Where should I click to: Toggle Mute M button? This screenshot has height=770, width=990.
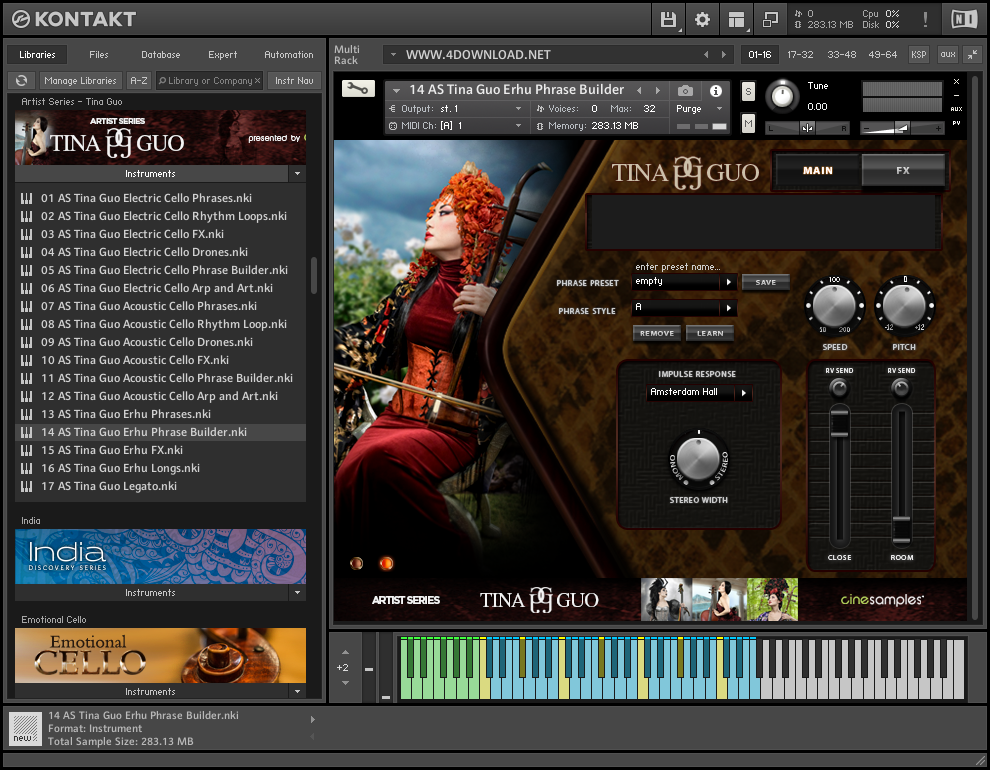pos(748,123)
